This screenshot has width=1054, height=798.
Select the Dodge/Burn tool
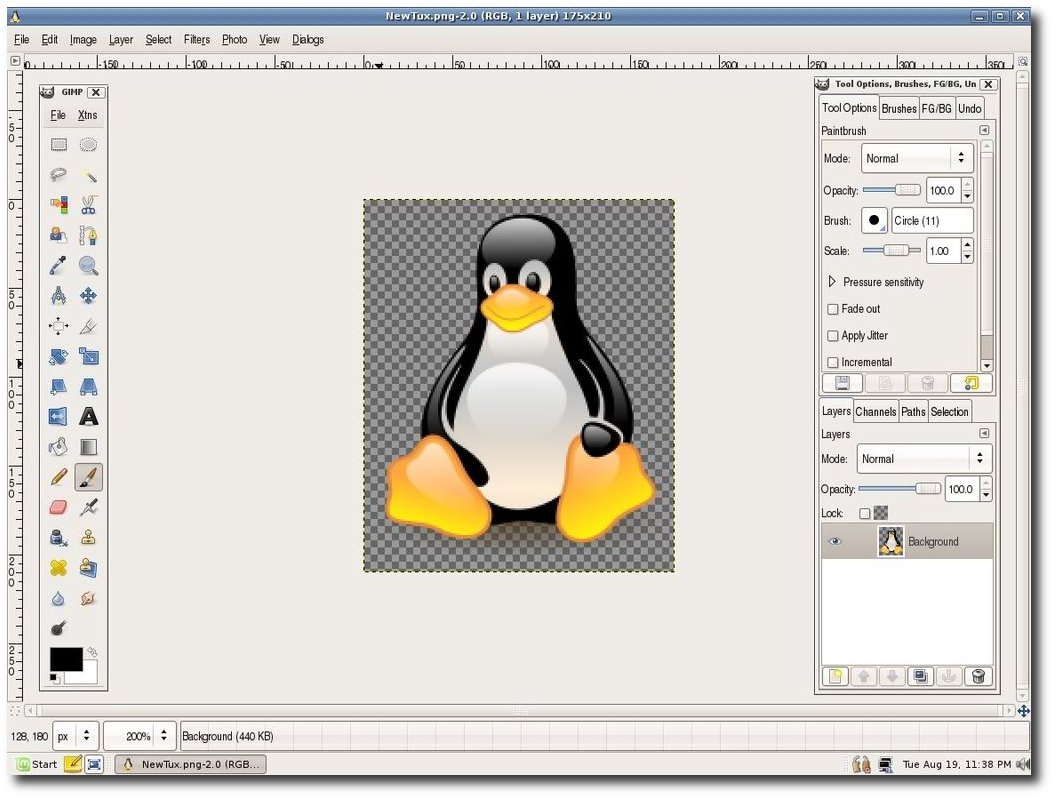point(58,629)
